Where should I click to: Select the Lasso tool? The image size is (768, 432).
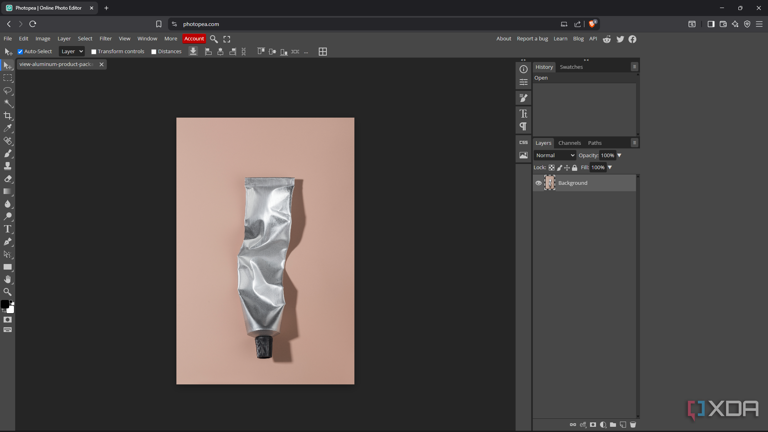(7, 91)
